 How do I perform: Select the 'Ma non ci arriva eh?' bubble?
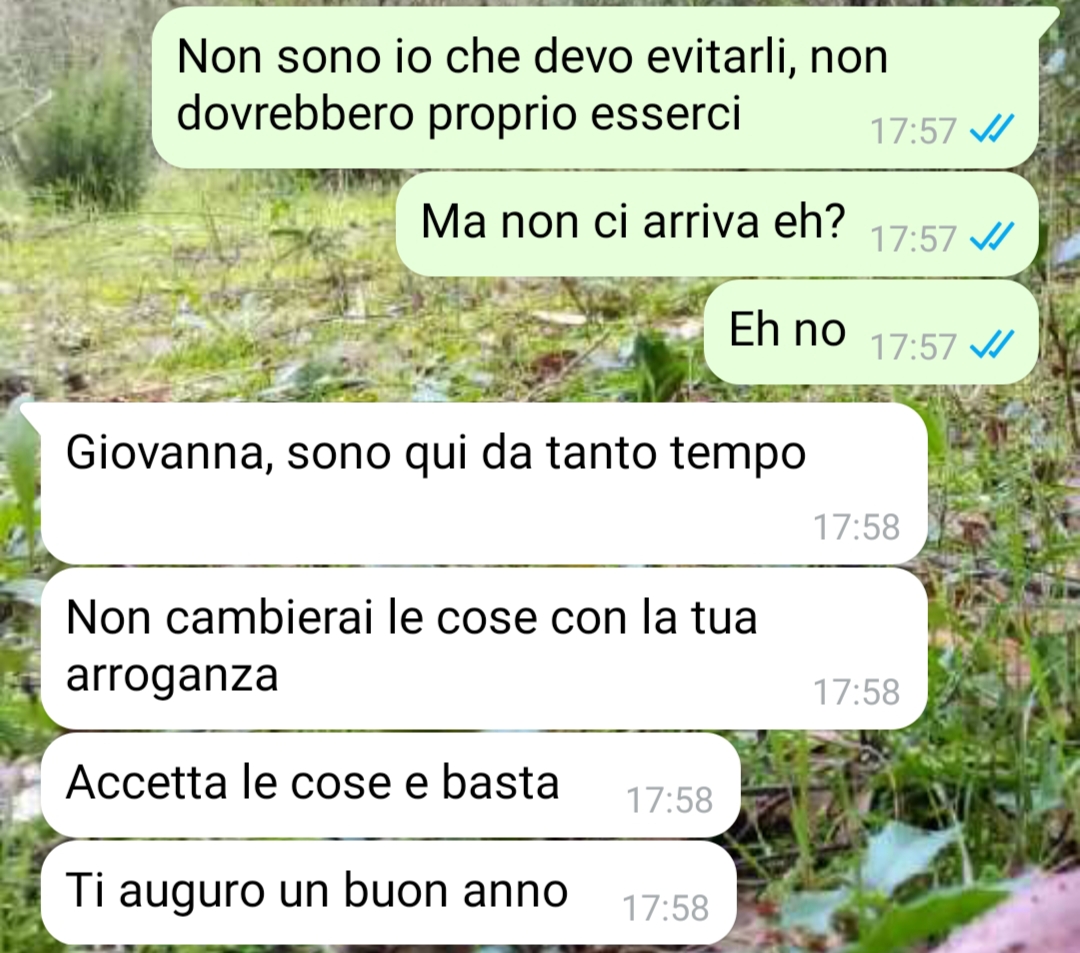tap(717, 224)
